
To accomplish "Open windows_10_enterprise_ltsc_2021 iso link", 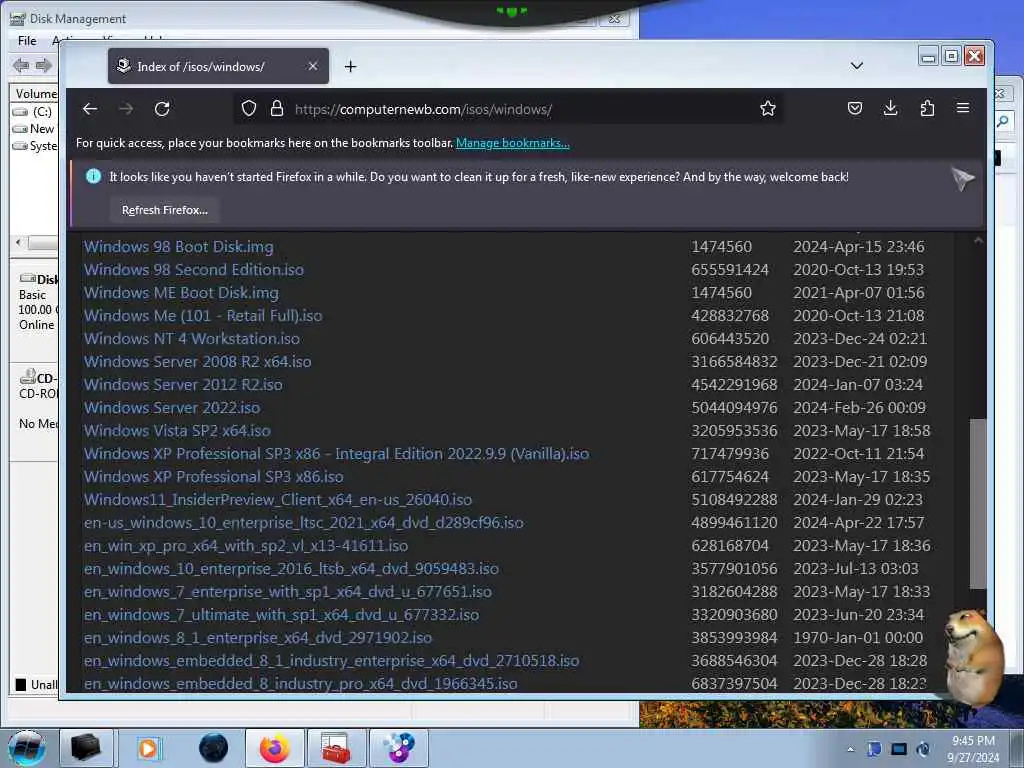I will tap(303, 522).
